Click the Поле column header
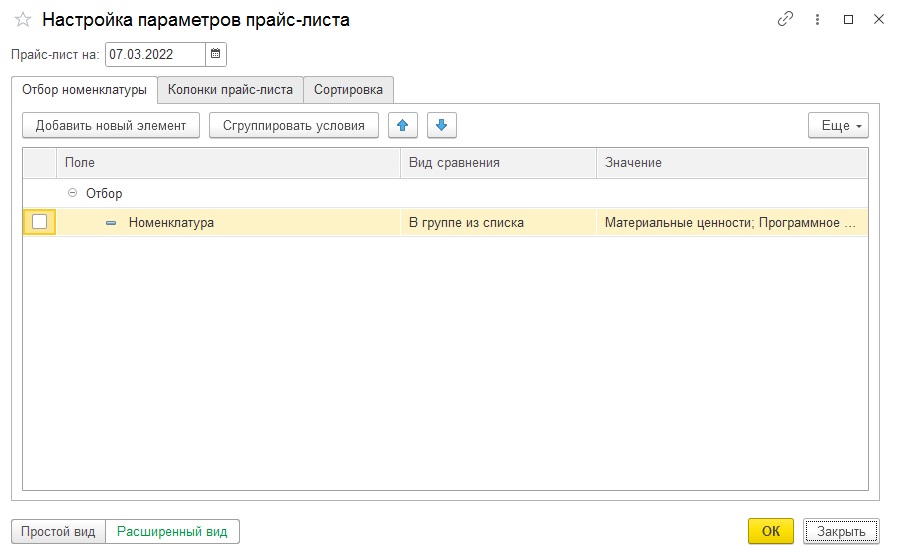 click(x=228, y=162)
